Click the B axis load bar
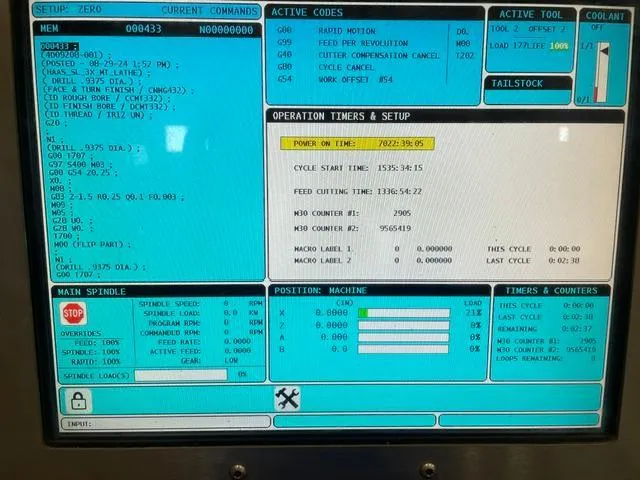Image resolution: width=640 pixels, height=480 pixels. coord(403,349)
